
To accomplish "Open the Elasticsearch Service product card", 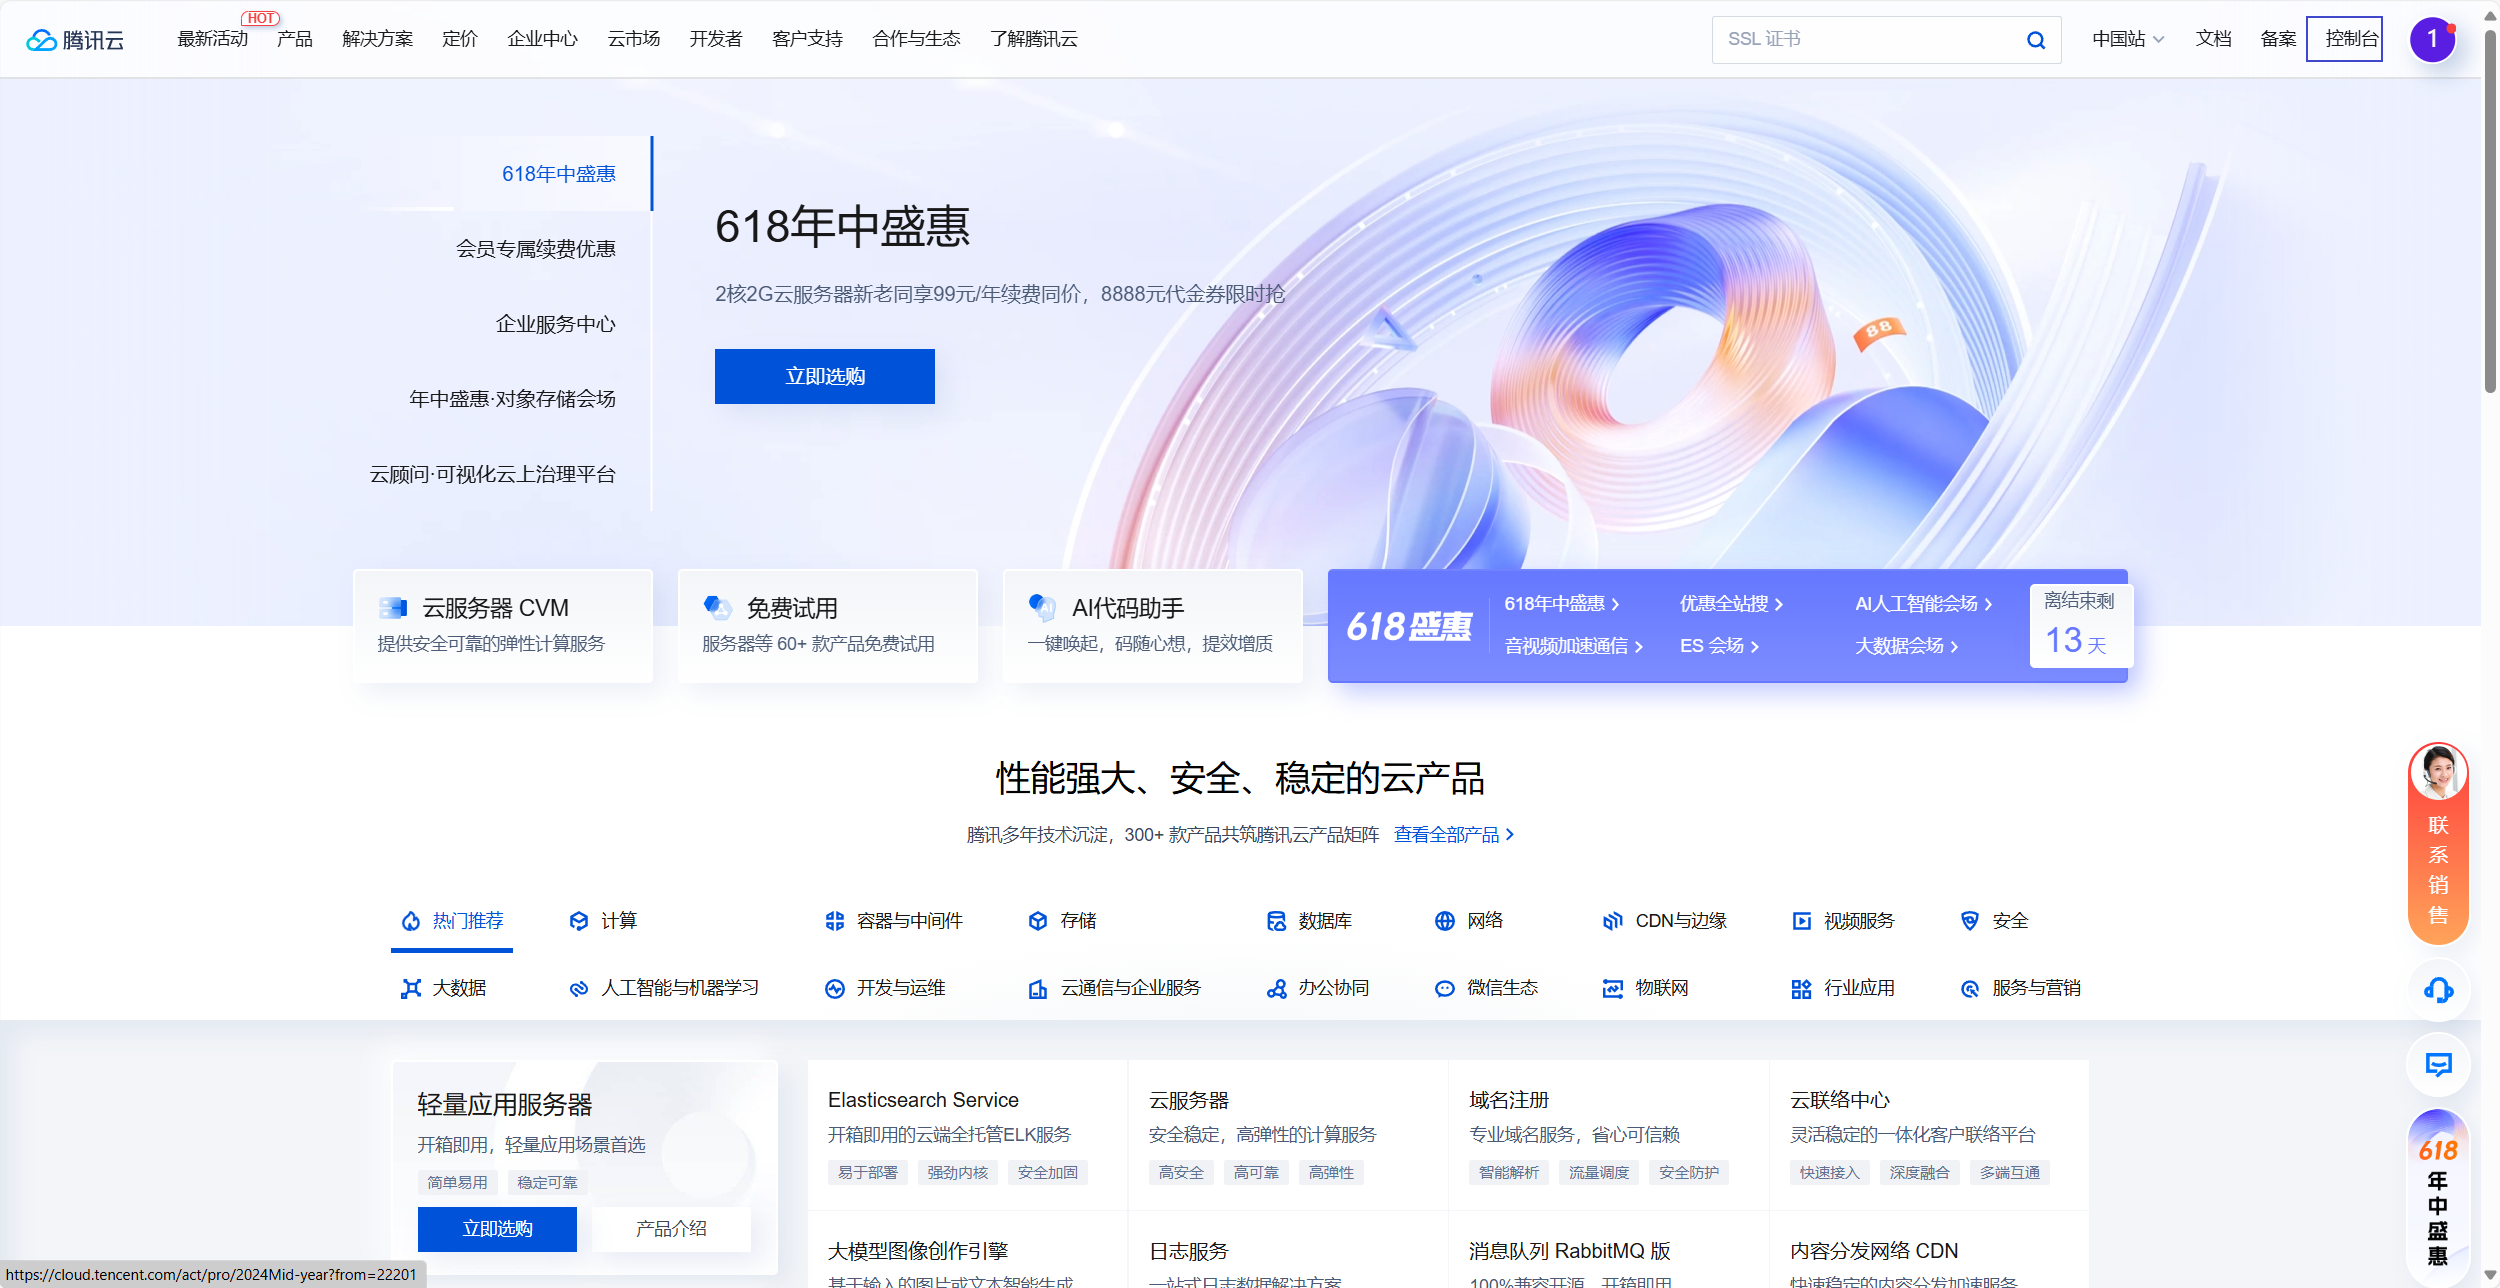I will (967, 1135).
